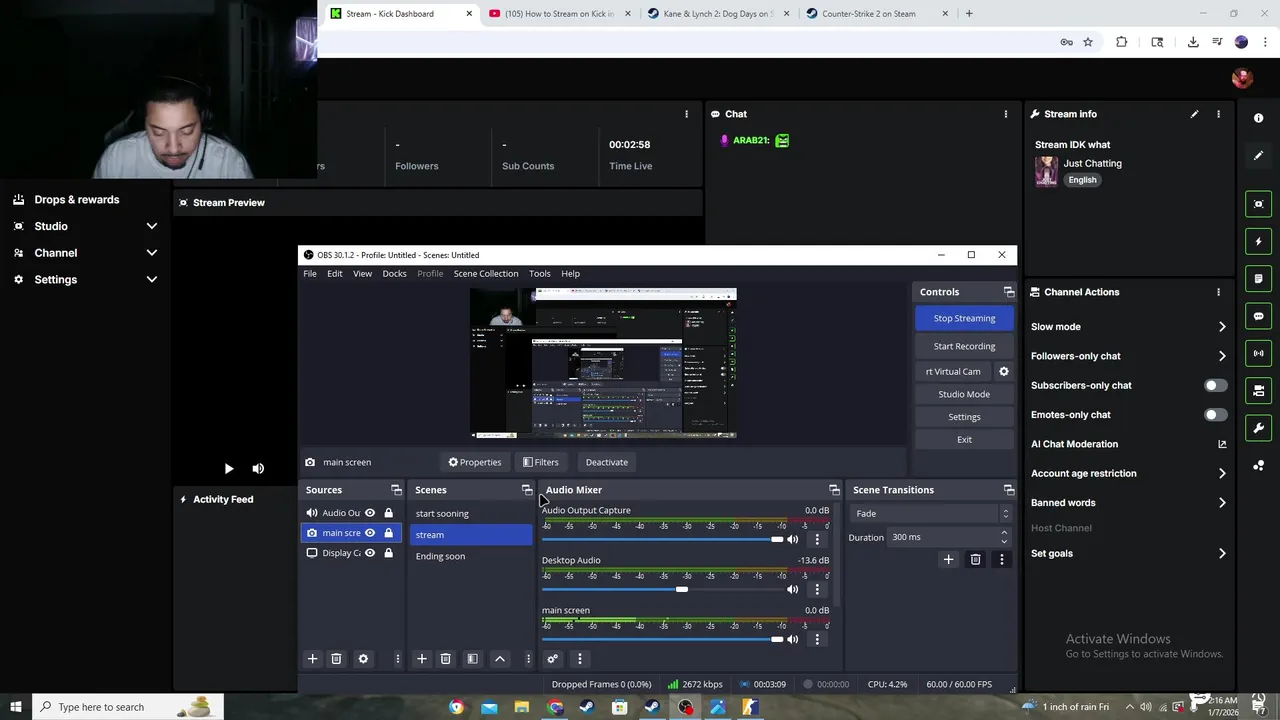Screen dimensions: 1280x720
Task: Open Desktop Audio three-dot options
Action: click(x=817, y=589)
